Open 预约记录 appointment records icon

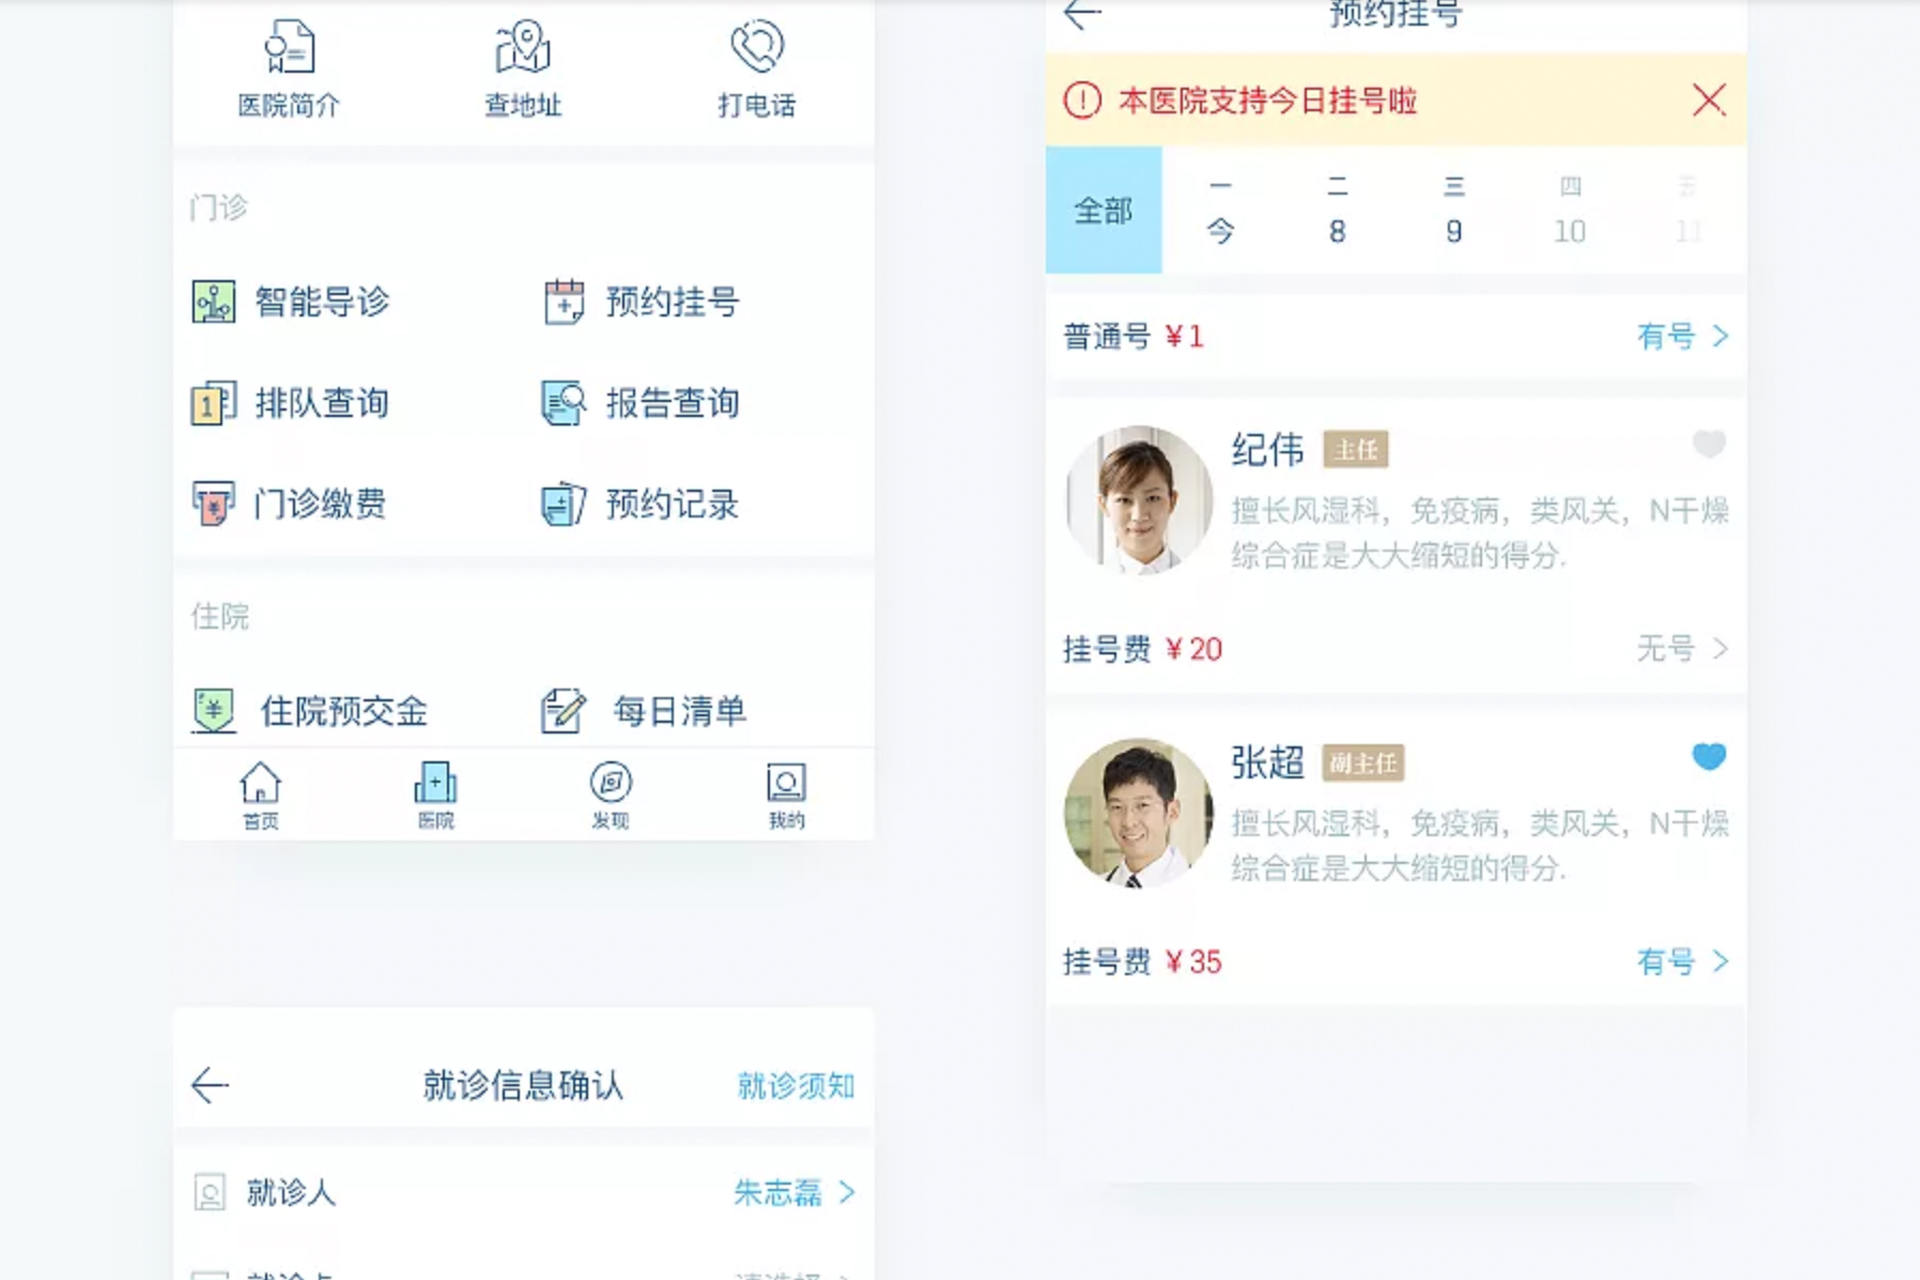click(564, 504)
